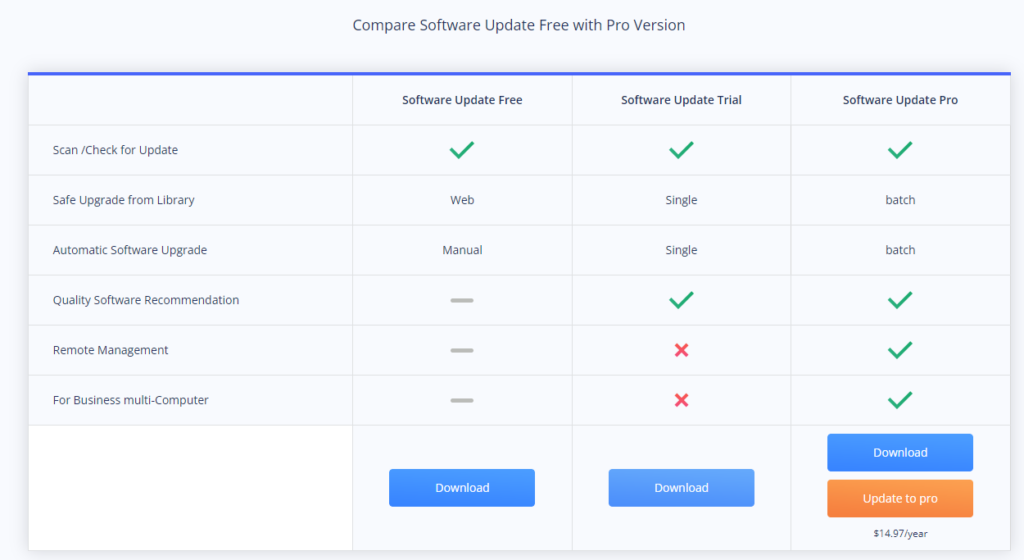Click red X for Business multi-Computer in Trial
The width and height of the screenshot is (1024, 560).
[681, 400]
